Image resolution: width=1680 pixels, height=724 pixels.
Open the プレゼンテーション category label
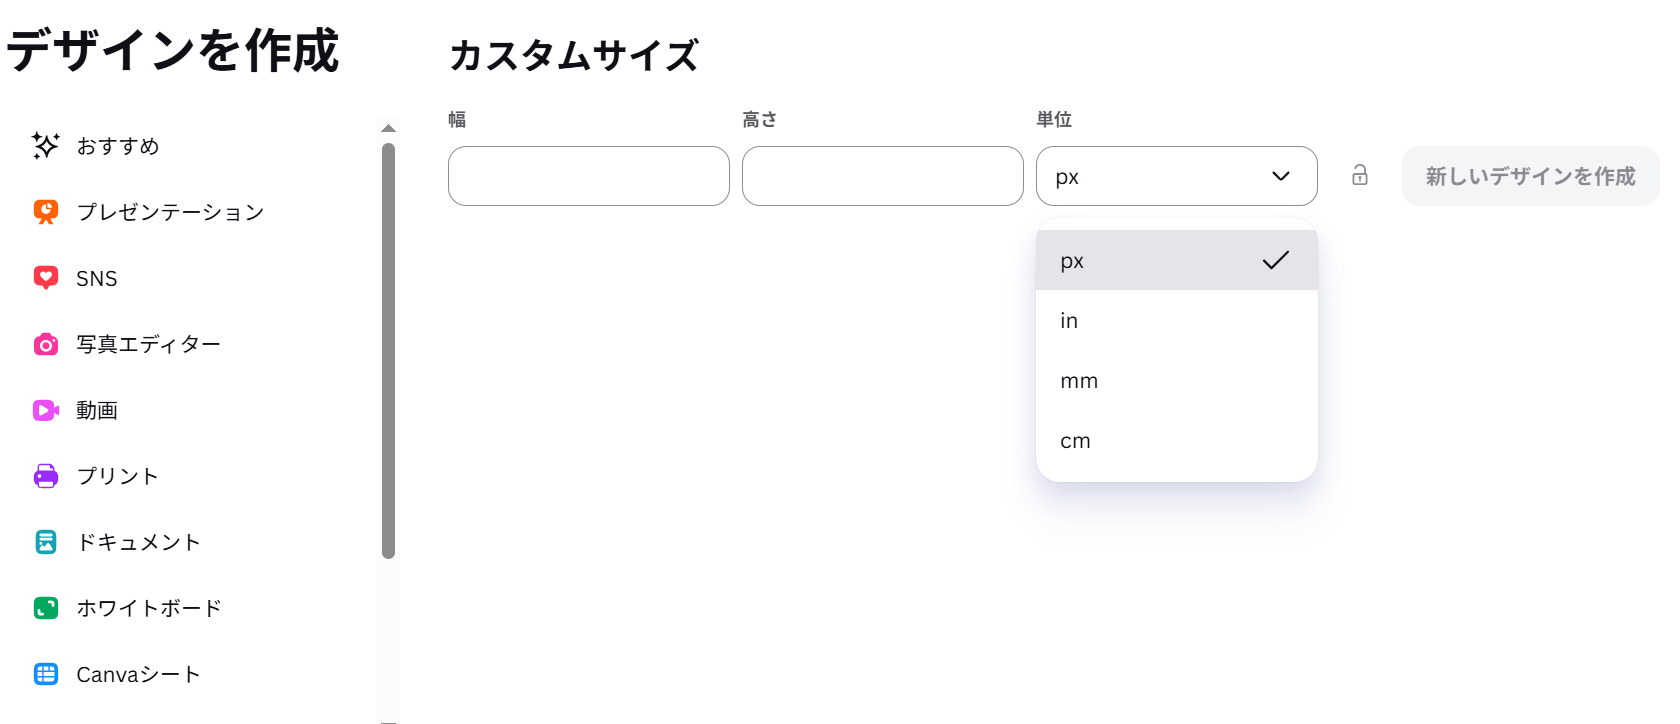click(171, 212)
